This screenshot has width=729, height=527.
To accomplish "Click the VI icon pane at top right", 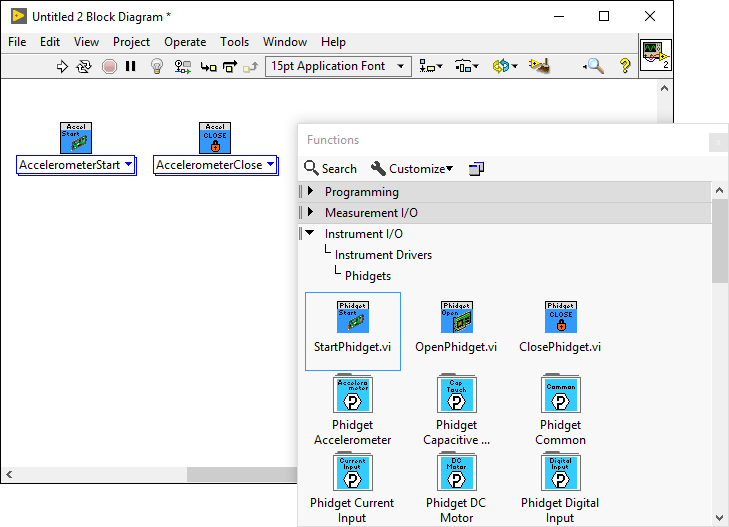I will coord(656,55).
